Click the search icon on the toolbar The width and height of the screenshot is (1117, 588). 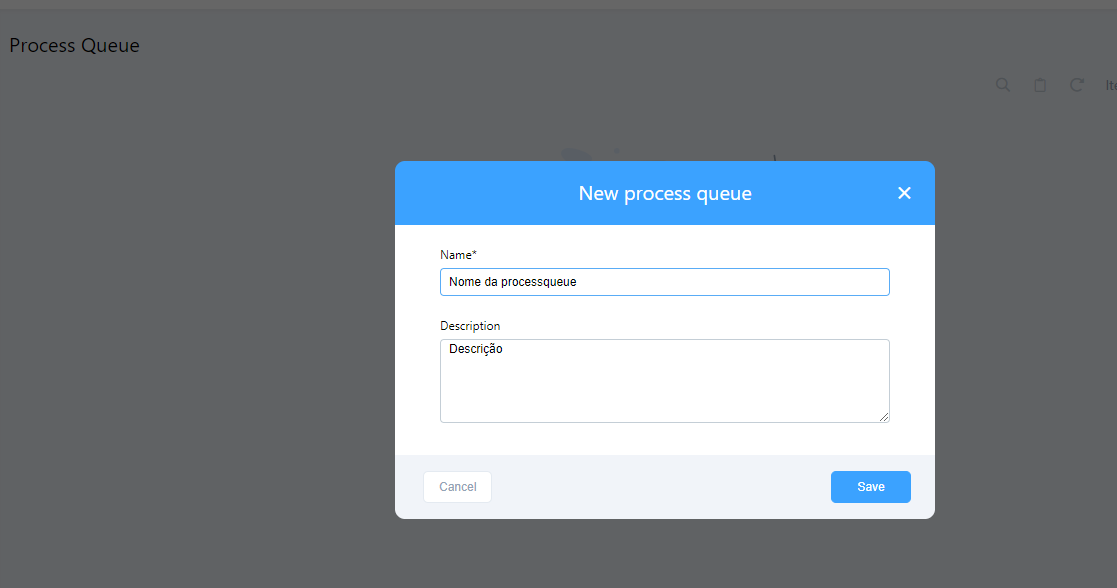click(x=1002, y=85)
